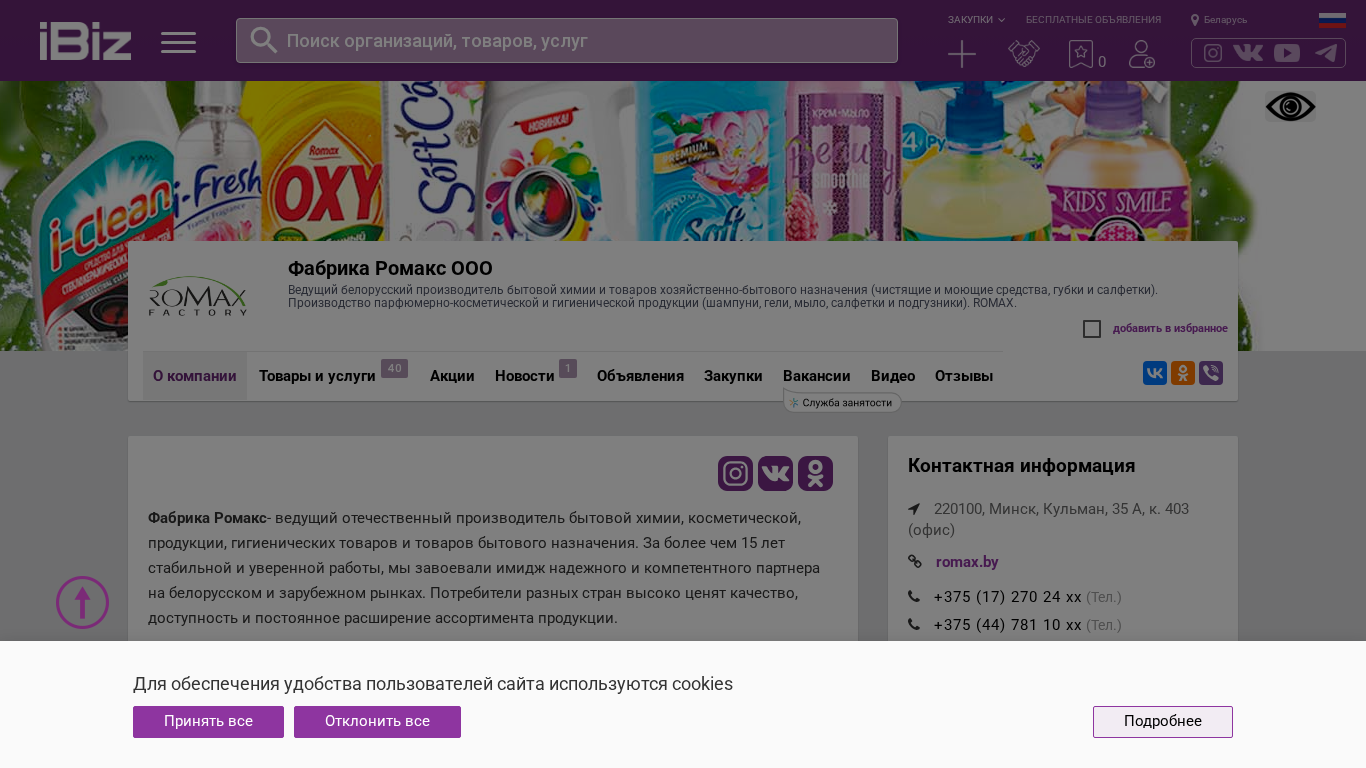
Task: Click the location arrow icon beside address
Action: click(x=914, y=509)
